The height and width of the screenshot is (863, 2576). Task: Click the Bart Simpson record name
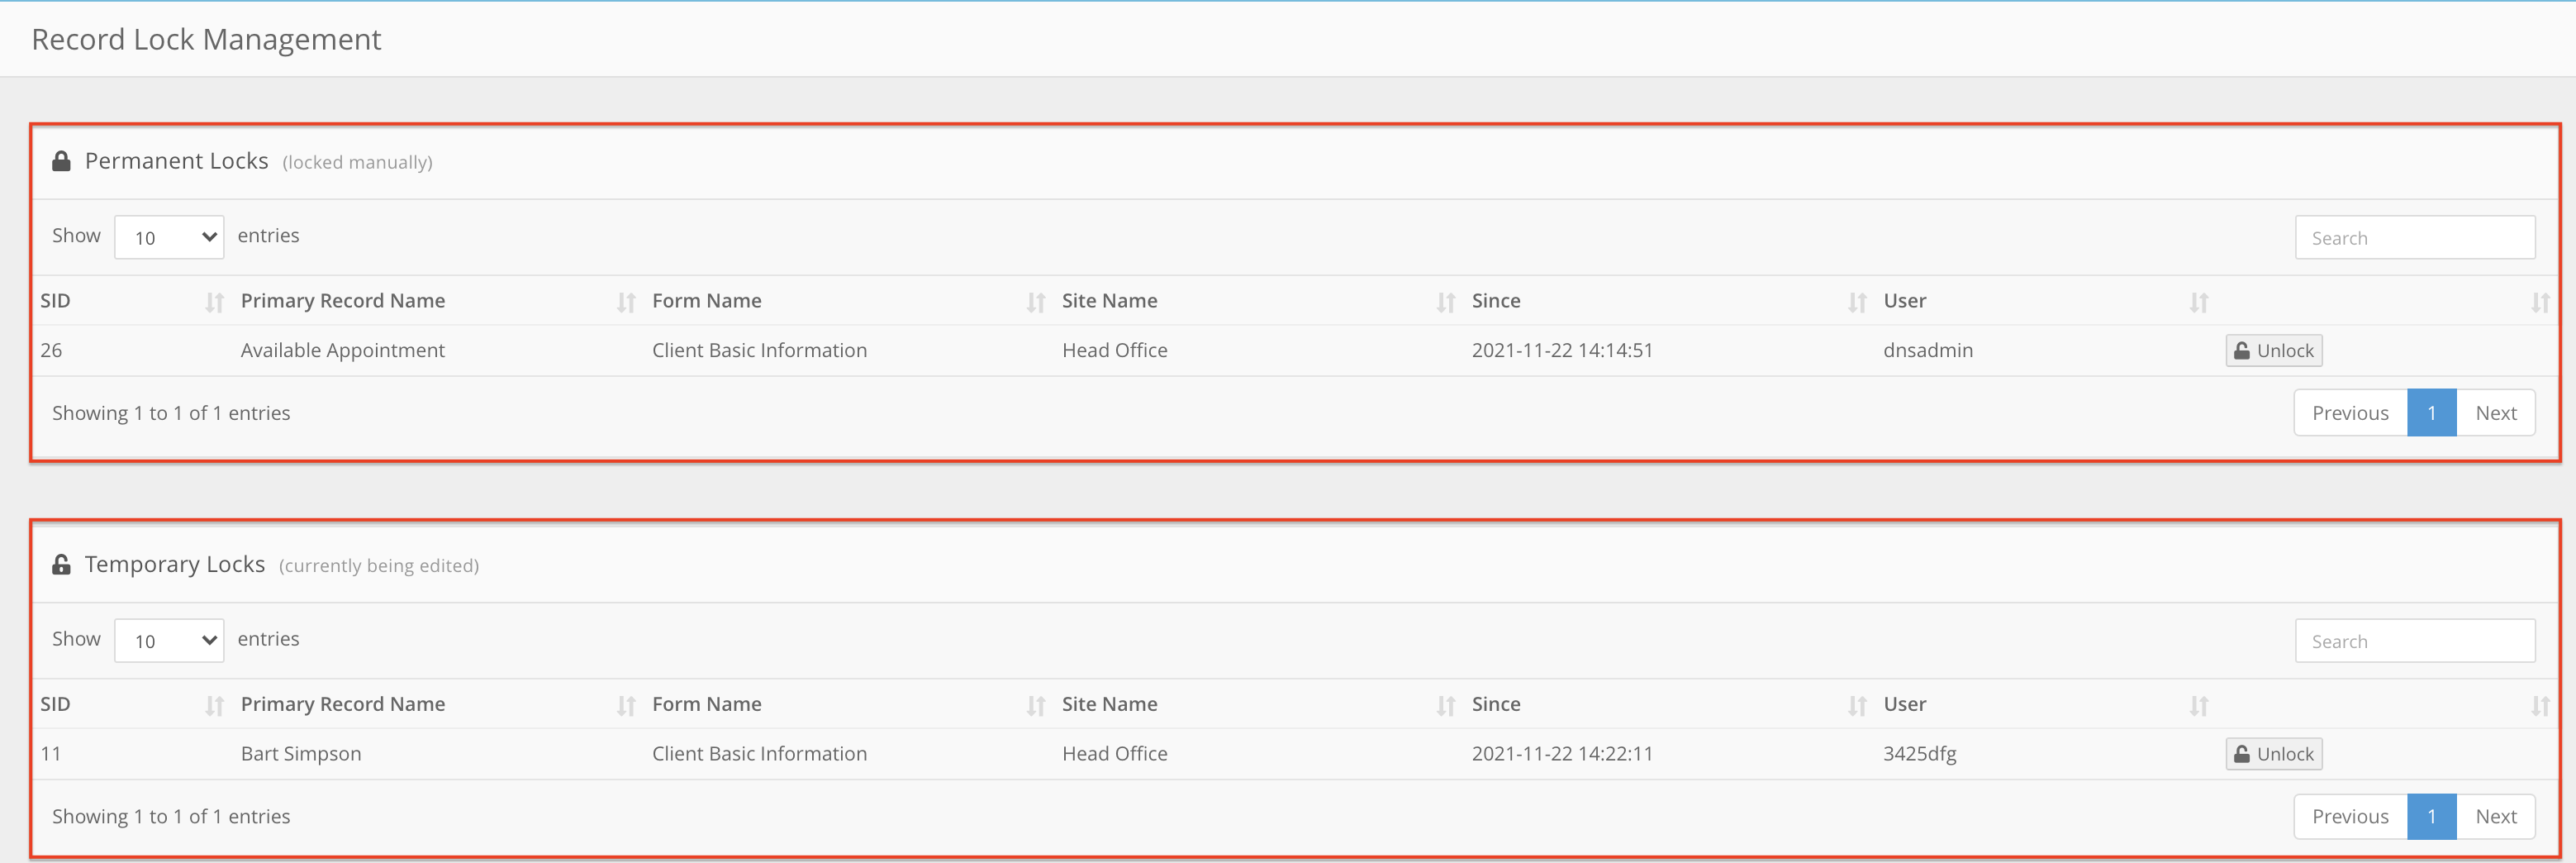[x=301, y=754]
